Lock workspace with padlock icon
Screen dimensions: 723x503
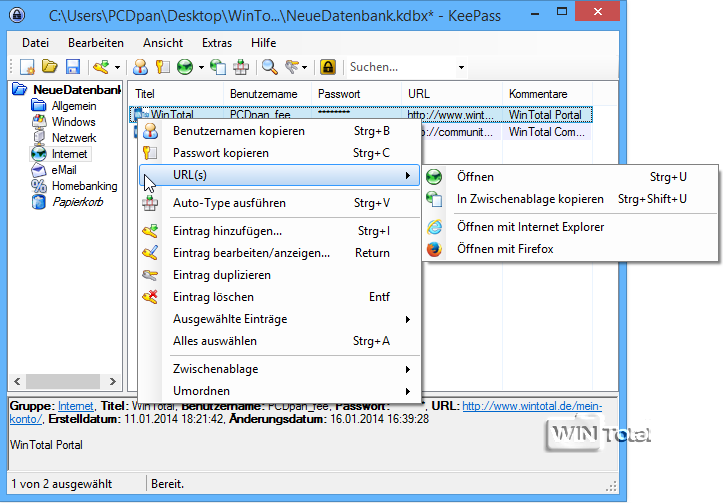point(328,67)
